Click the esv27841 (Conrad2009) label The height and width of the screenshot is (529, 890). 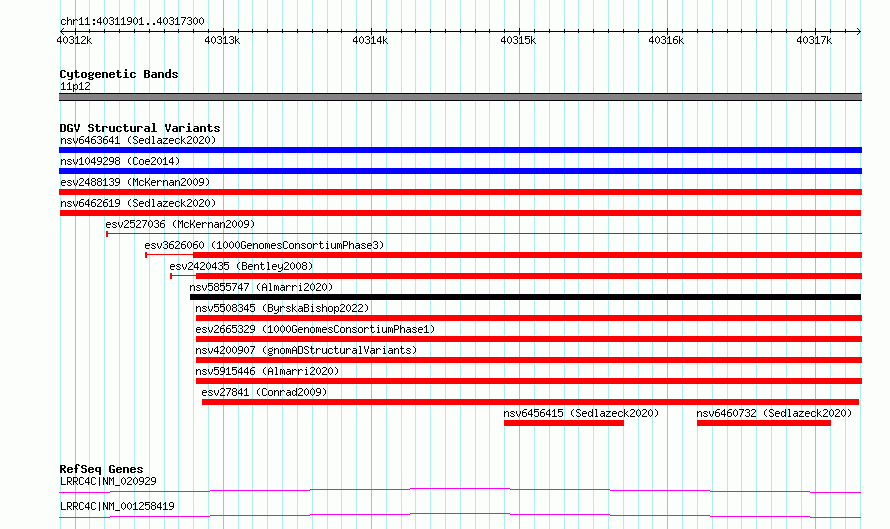[265, 392]
